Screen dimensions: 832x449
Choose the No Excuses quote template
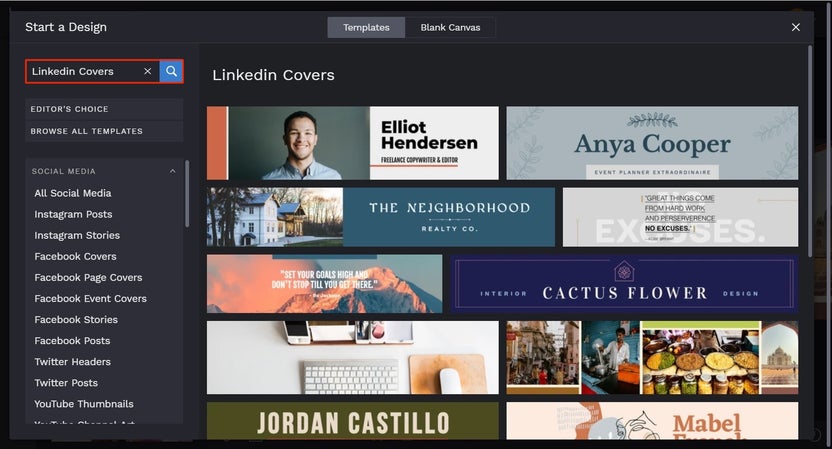click(680, 217)
